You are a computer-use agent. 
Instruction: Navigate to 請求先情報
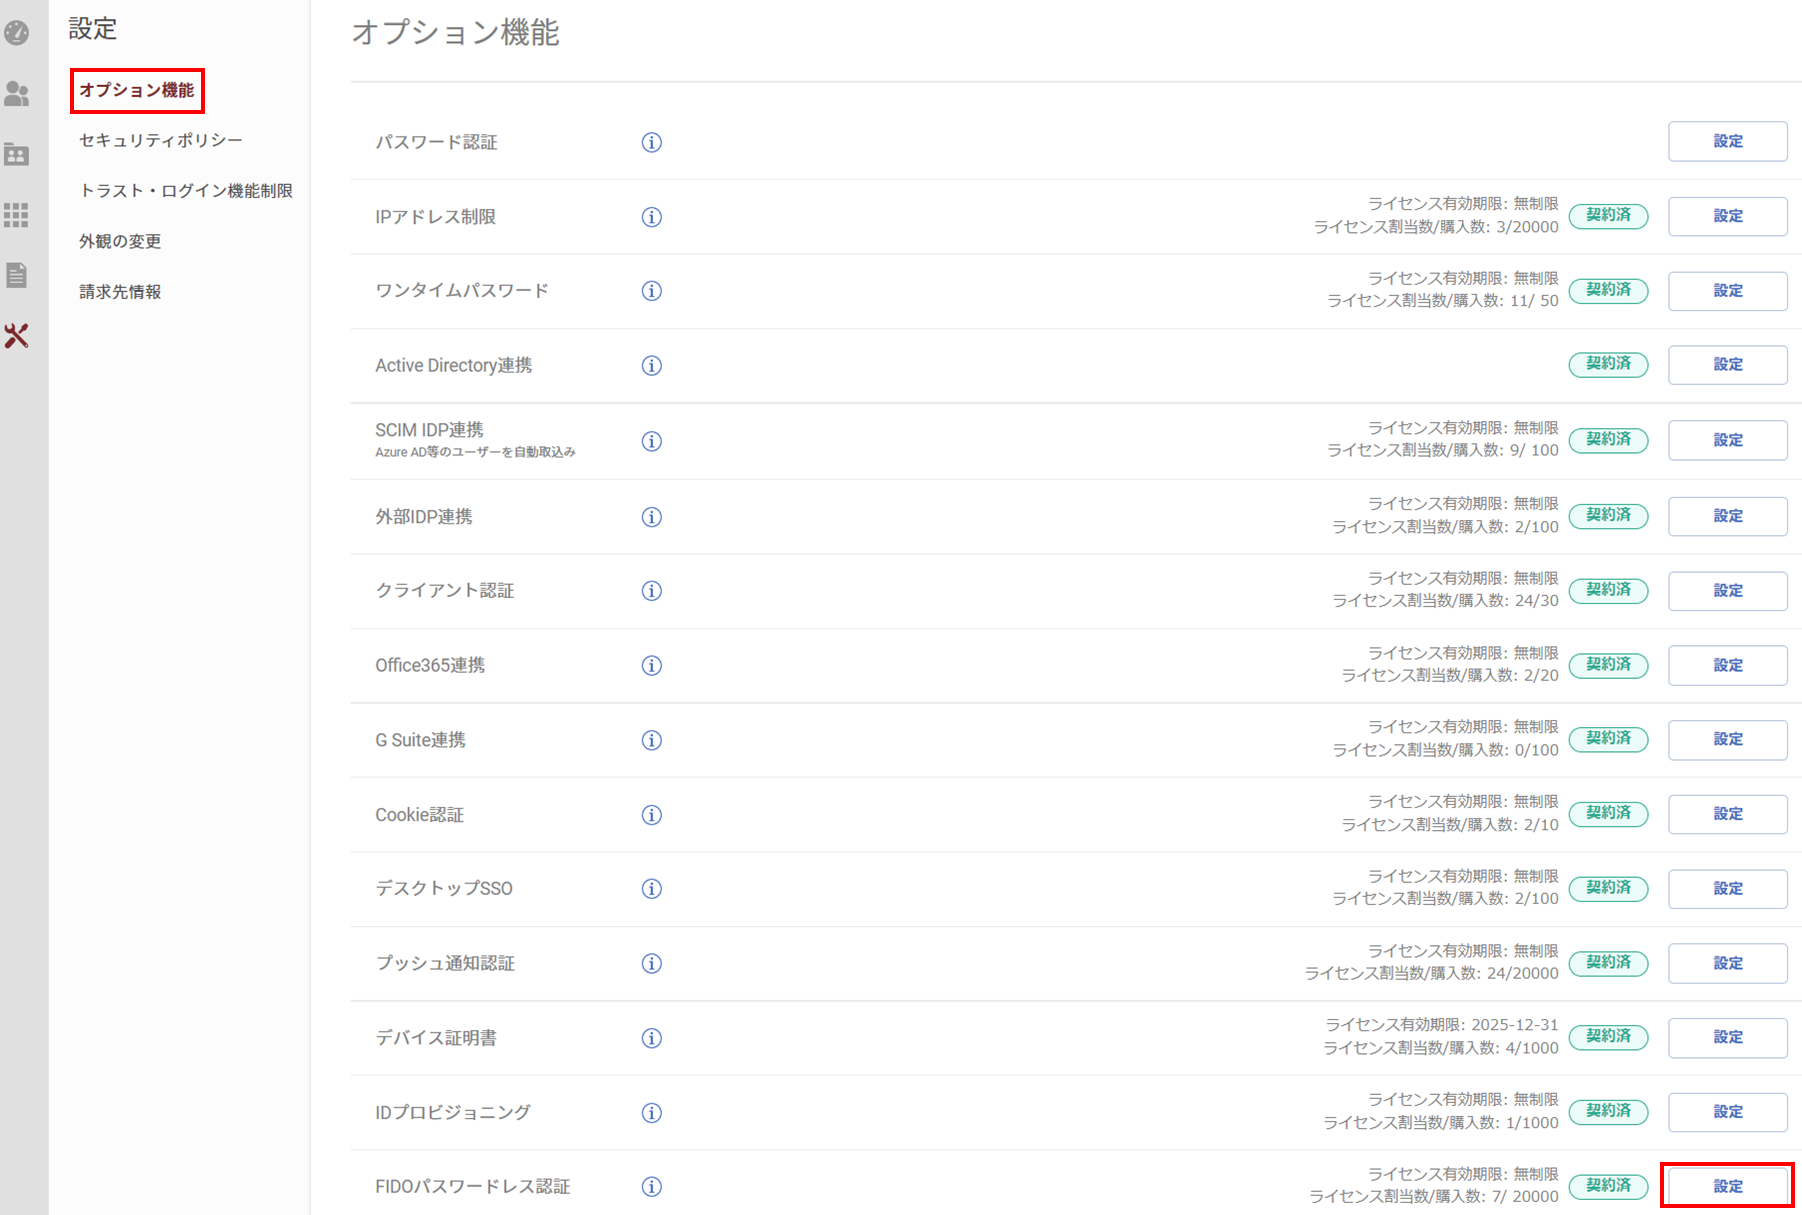[120, 292]
